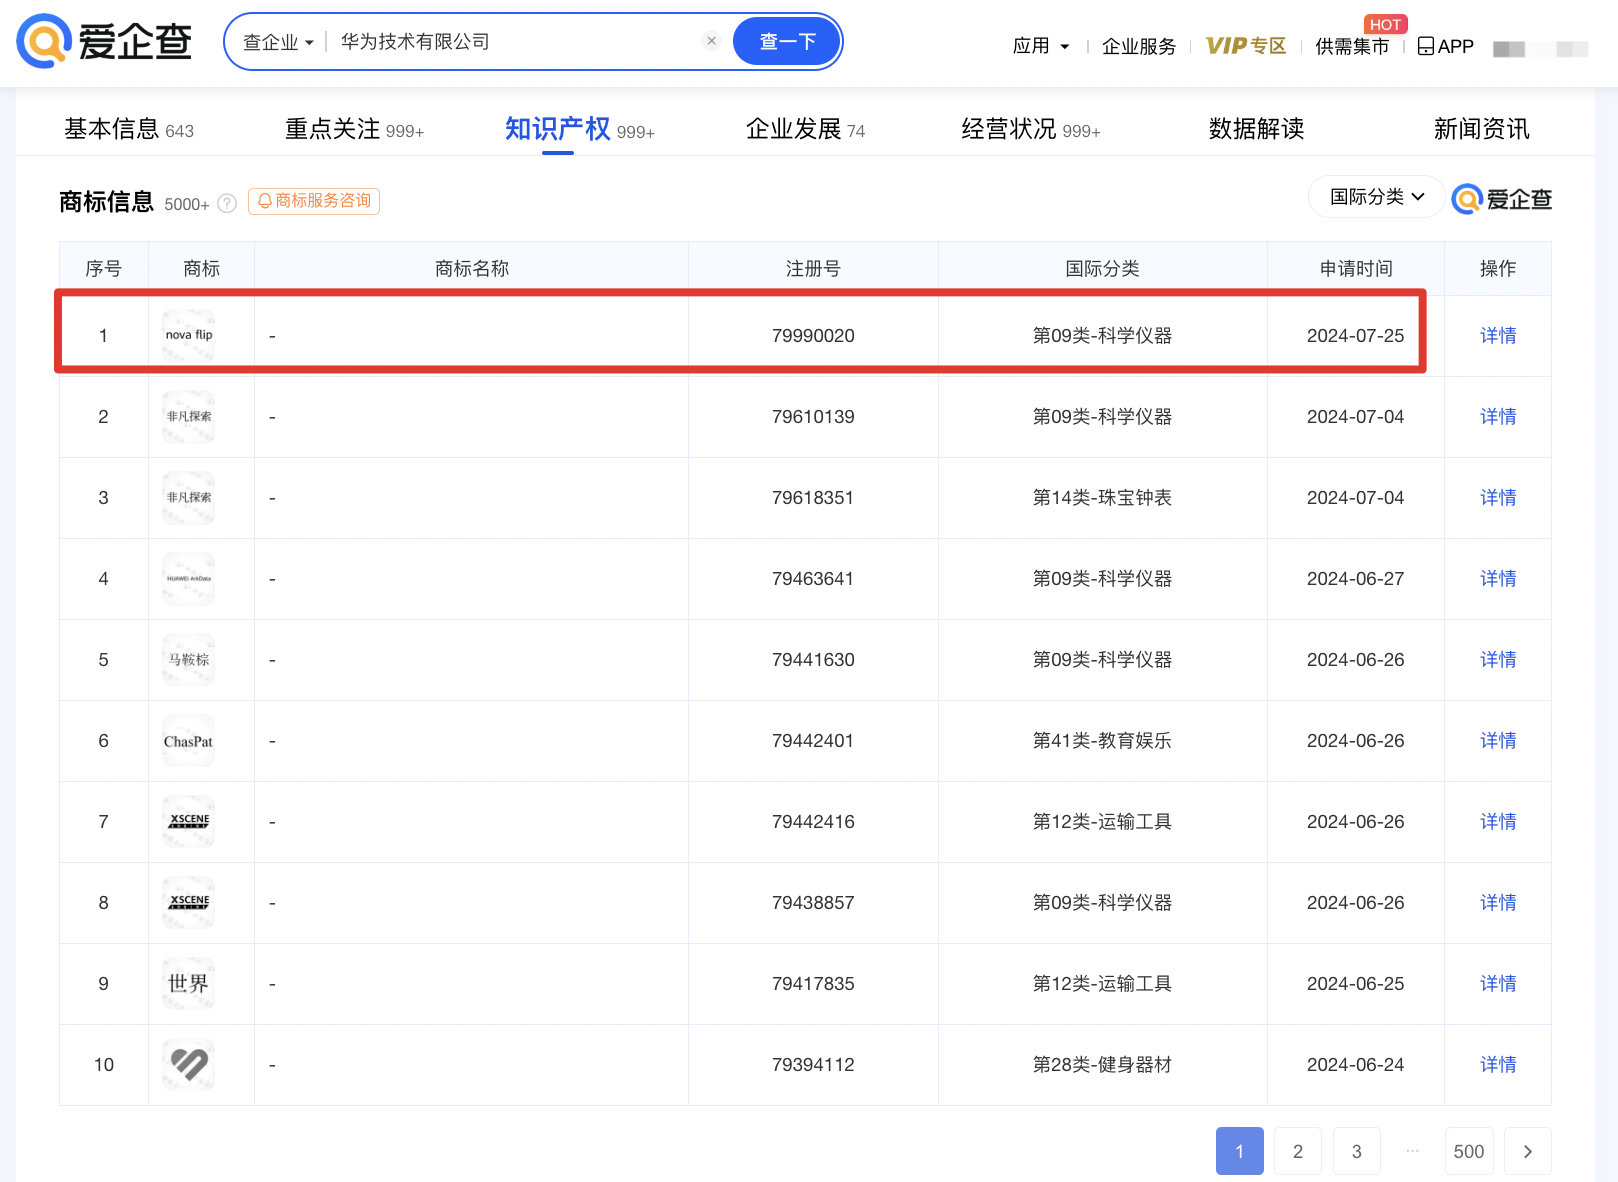
Task: Click the nova flip trademark thumbnail
Action: tap(189, 335)
